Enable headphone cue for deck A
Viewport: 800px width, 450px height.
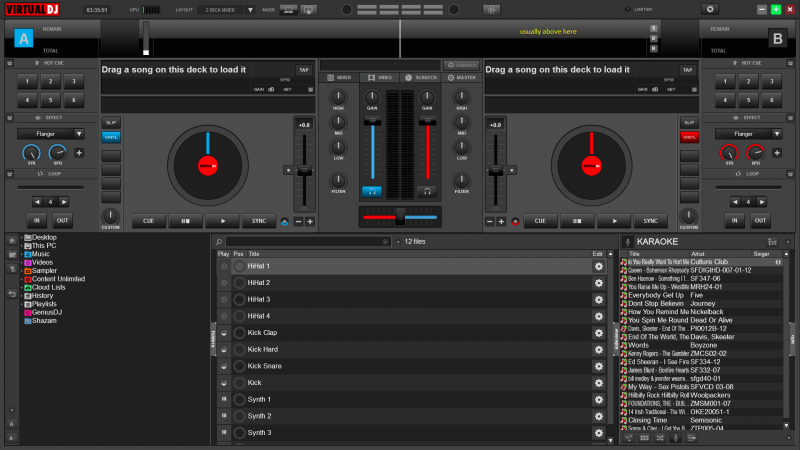tap(372, 192)
